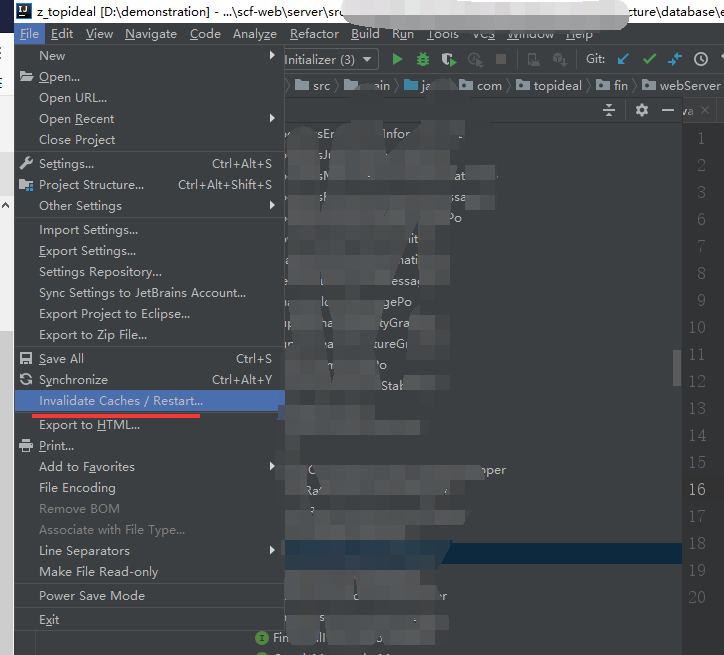Click Git Update Project arrow
This screenshot has height=655, width=724.
(x=623, y=59)
